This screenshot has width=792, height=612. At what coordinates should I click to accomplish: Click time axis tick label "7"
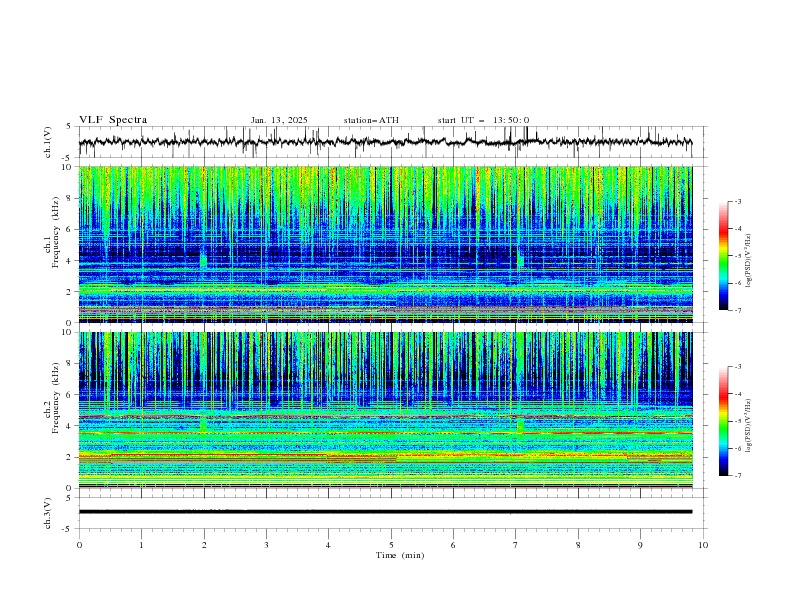point(515,545)
